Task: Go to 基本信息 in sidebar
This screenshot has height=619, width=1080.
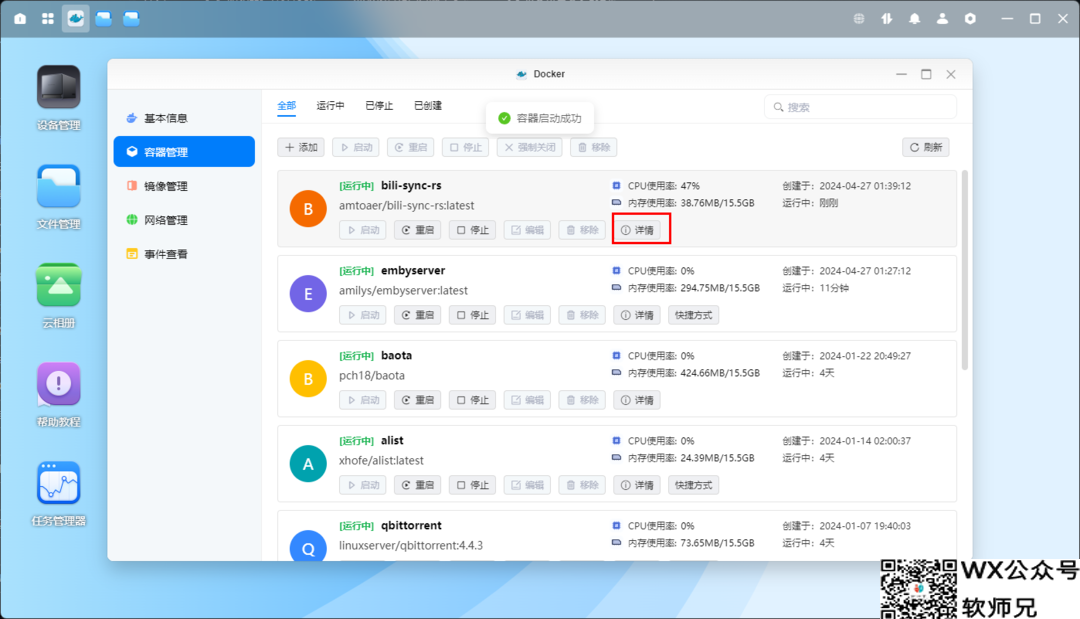Action: (x=184, y=118)
